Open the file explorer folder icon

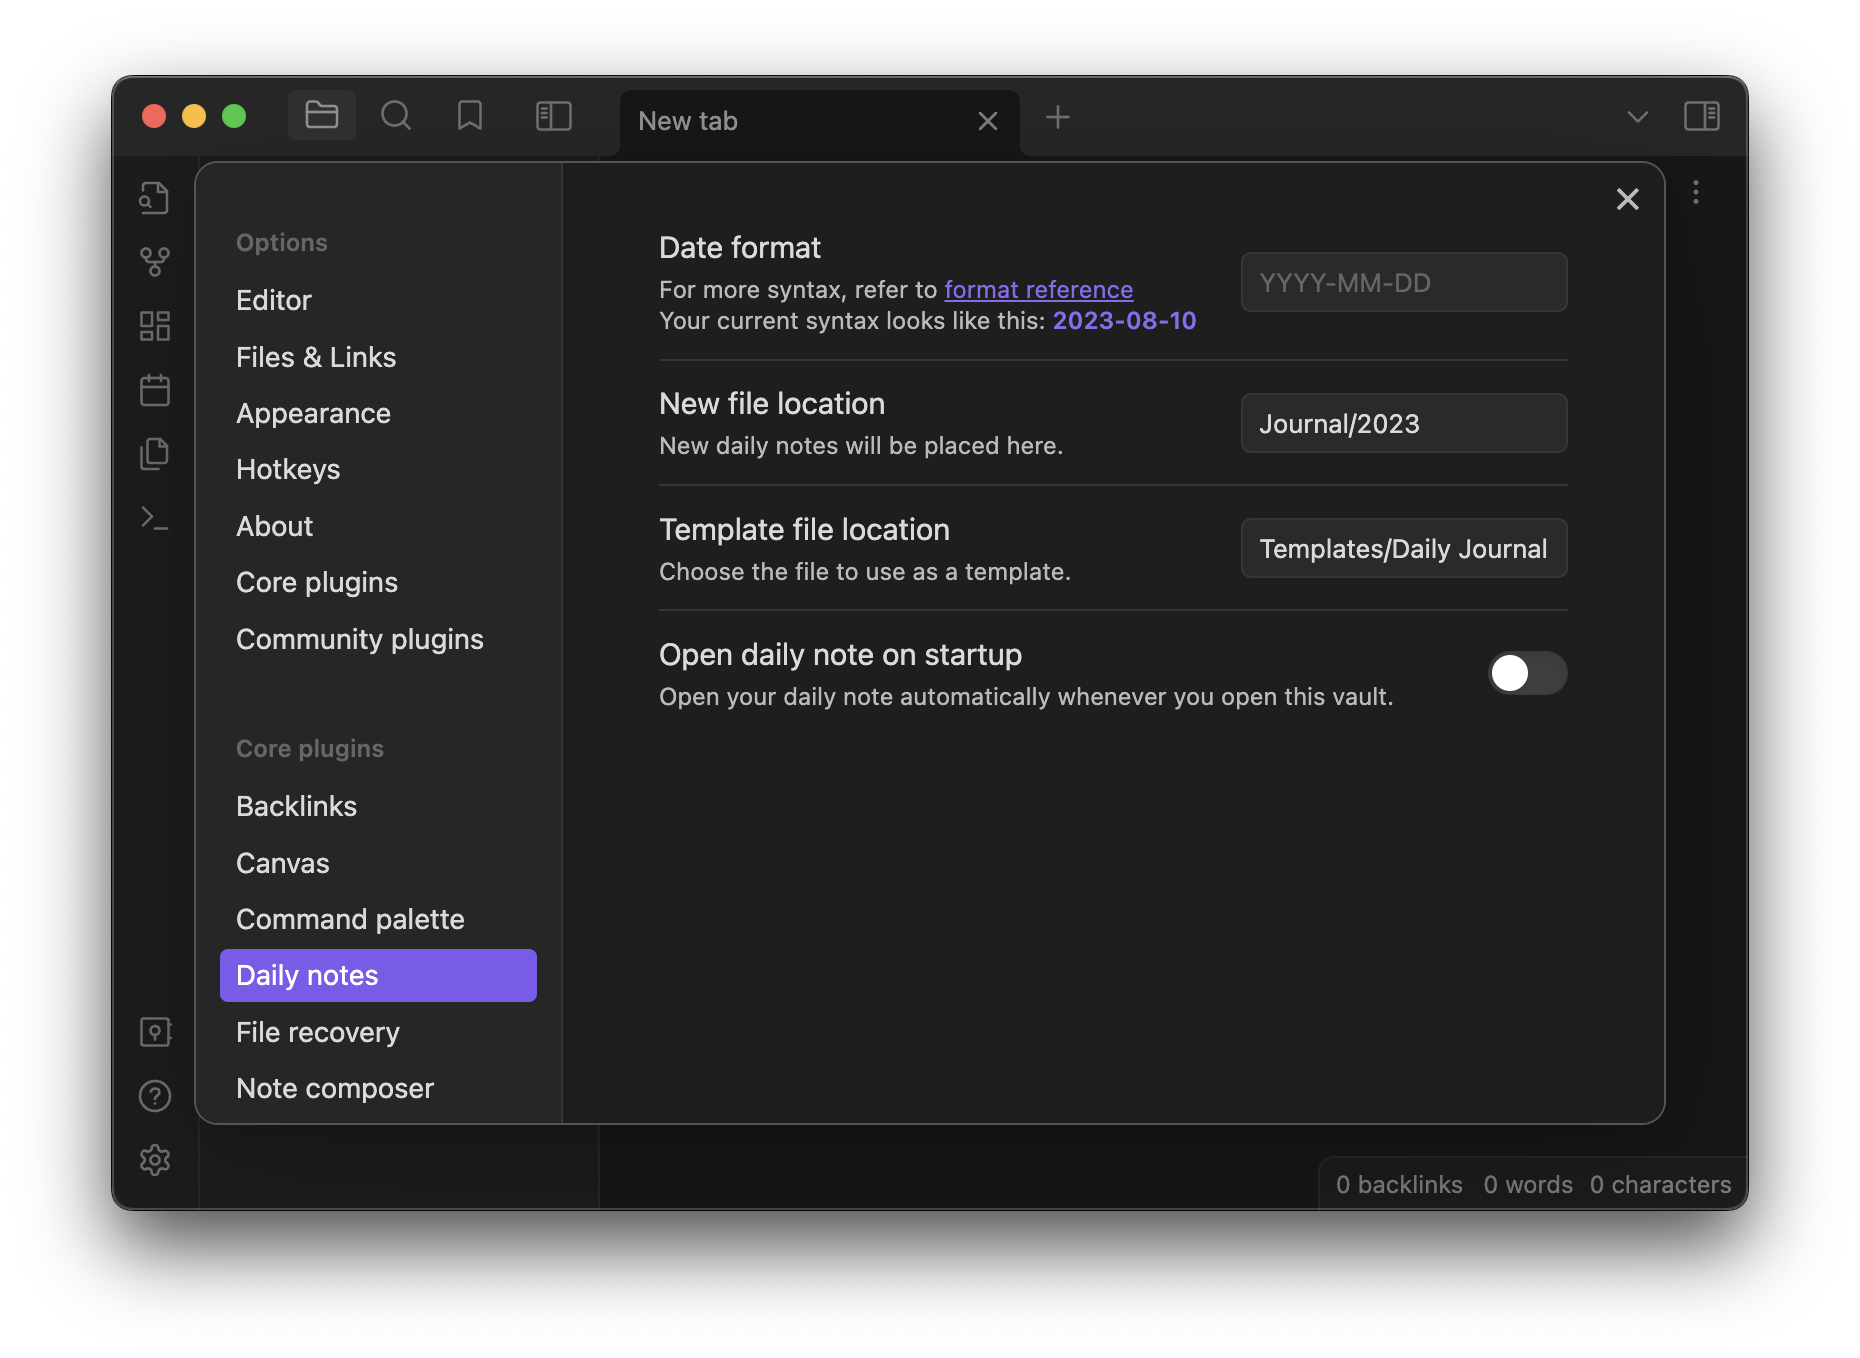click(x=321, y=116)
